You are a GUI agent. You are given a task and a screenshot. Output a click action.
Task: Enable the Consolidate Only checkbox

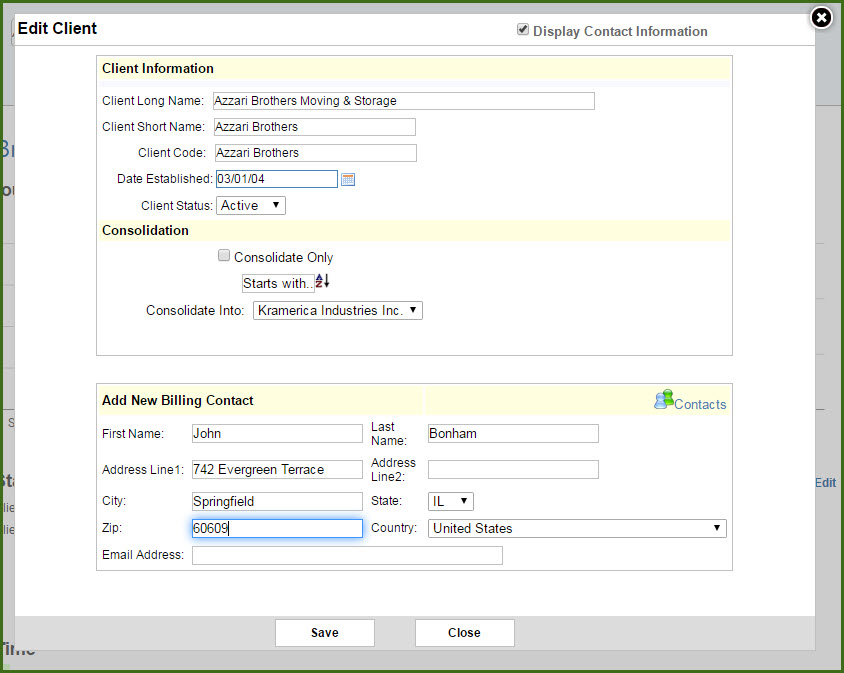click(224, 256)
